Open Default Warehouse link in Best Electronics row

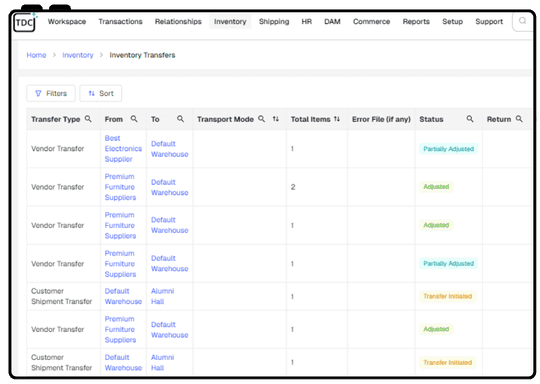point(169,149)
